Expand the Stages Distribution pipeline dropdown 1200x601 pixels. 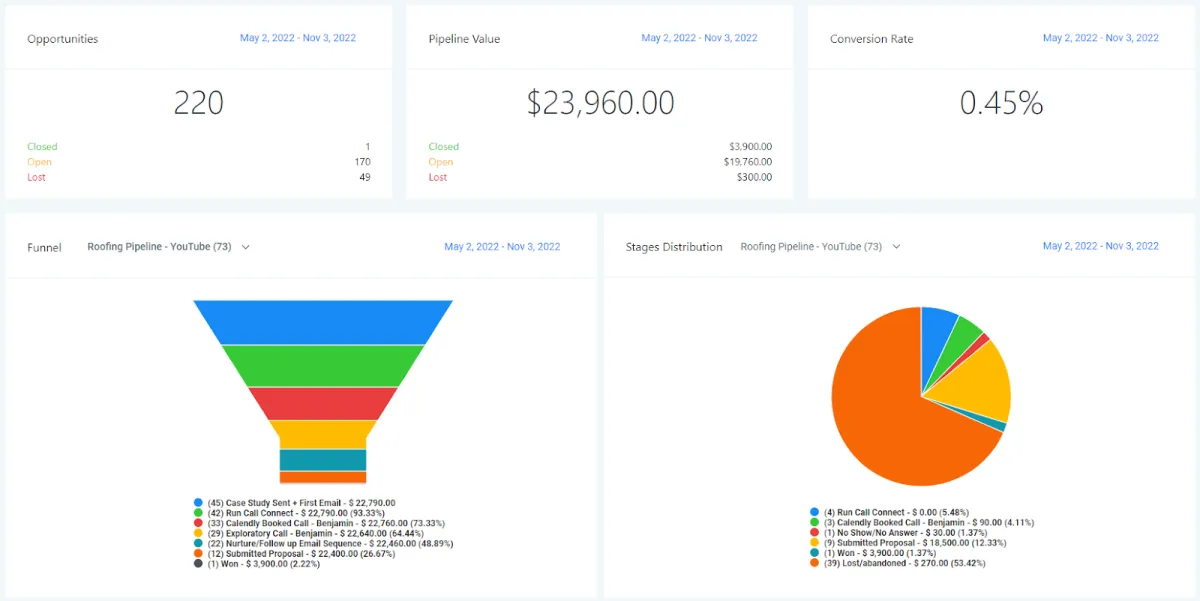(820, 247)
